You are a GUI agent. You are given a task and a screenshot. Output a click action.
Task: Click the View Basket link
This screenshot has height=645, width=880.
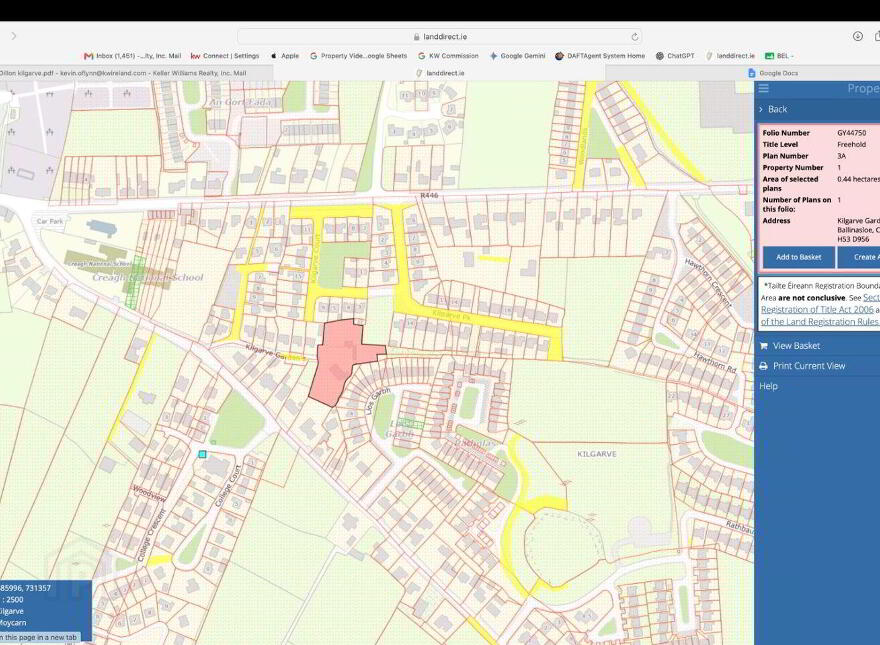(796, 346)
